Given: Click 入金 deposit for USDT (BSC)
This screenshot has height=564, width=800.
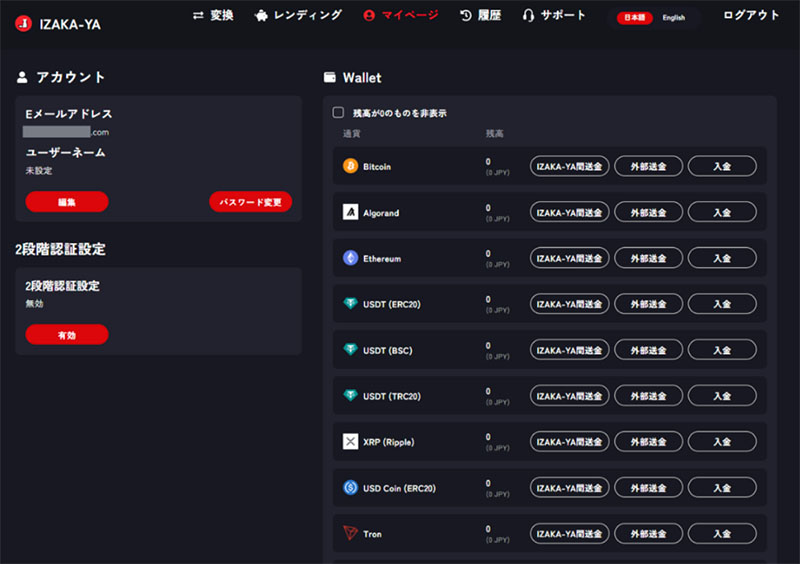Looking at the screenshot, I should click(722, 350).
